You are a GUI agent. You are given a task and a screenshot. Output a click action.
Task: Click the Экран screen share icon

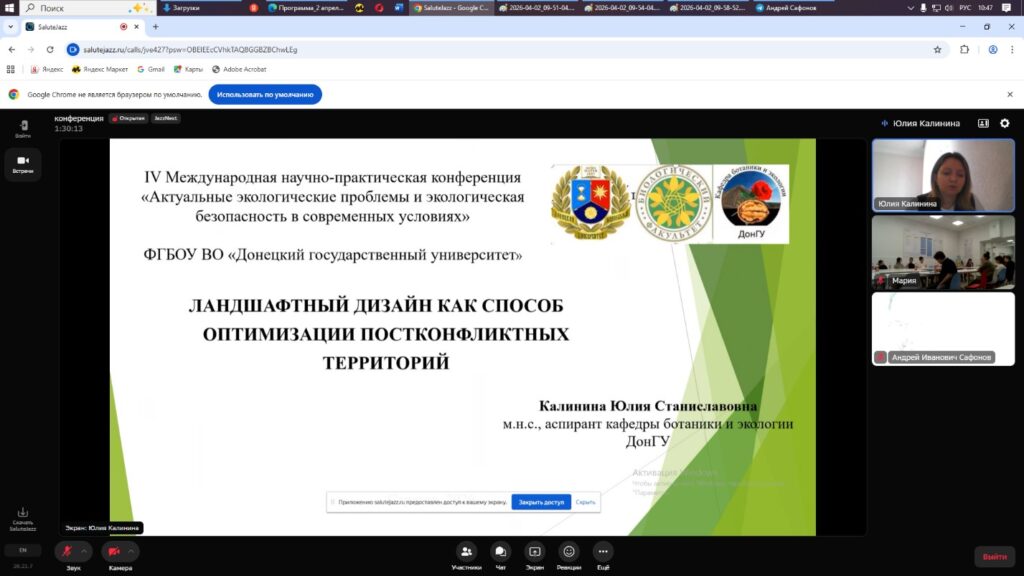[534, 551]
